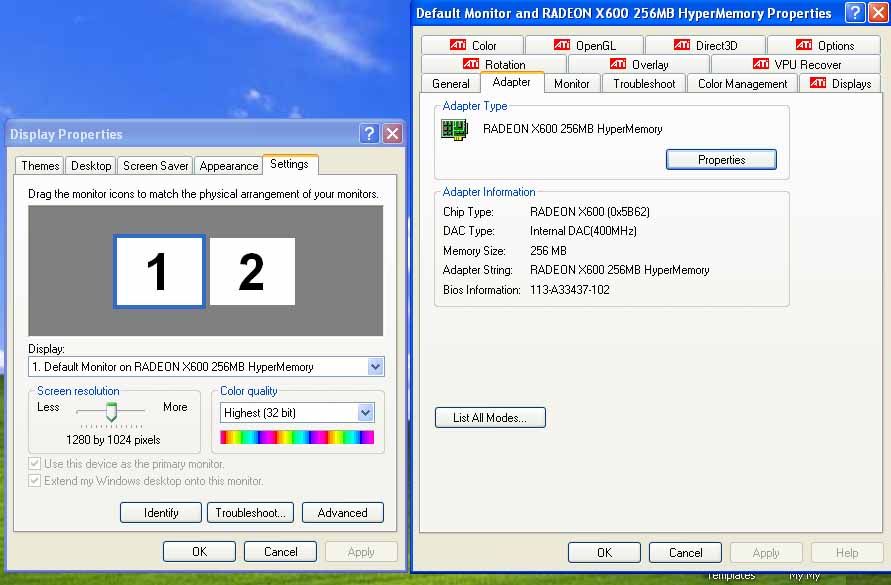Switch to the Direct3D tab
The width and height of the screenshot is (891, 585).
[705, 45]
